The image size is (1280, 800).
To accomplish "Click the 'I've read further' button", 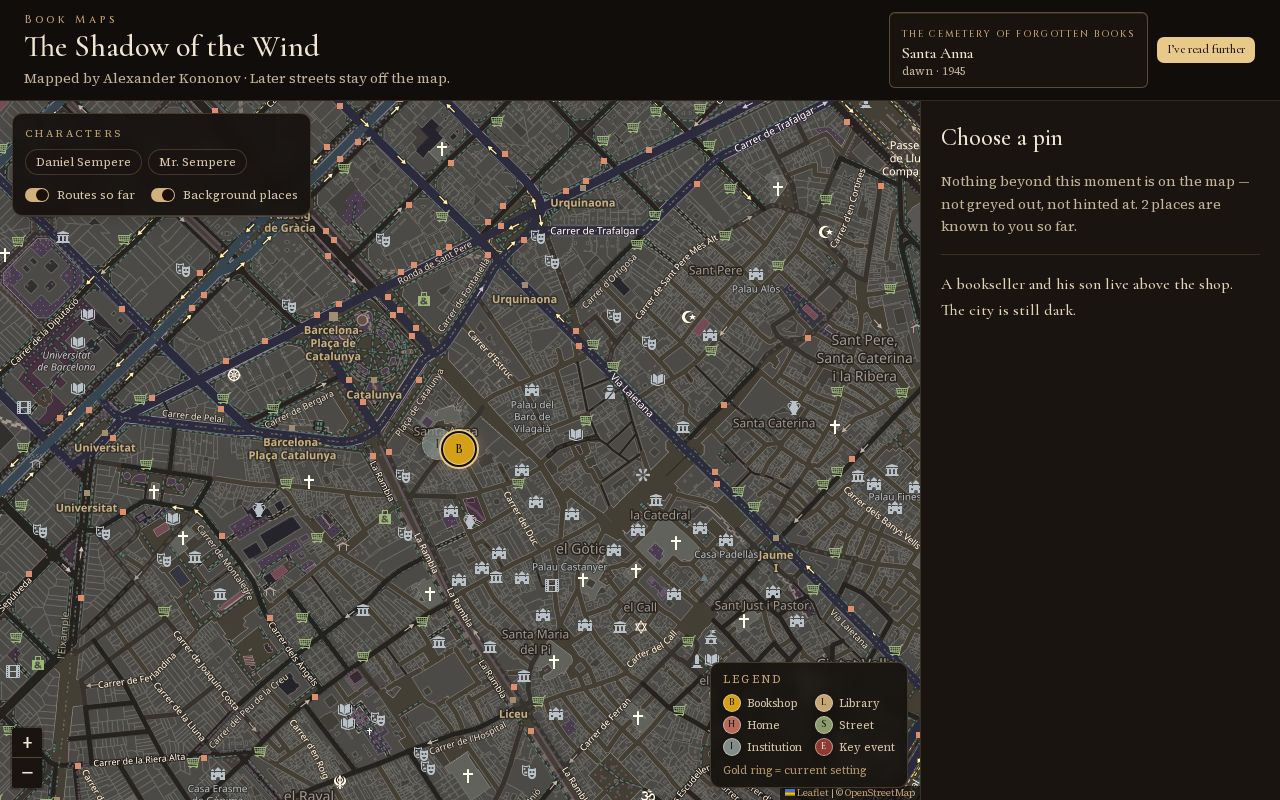I will pyautogui.click(x=1206, y=50).
